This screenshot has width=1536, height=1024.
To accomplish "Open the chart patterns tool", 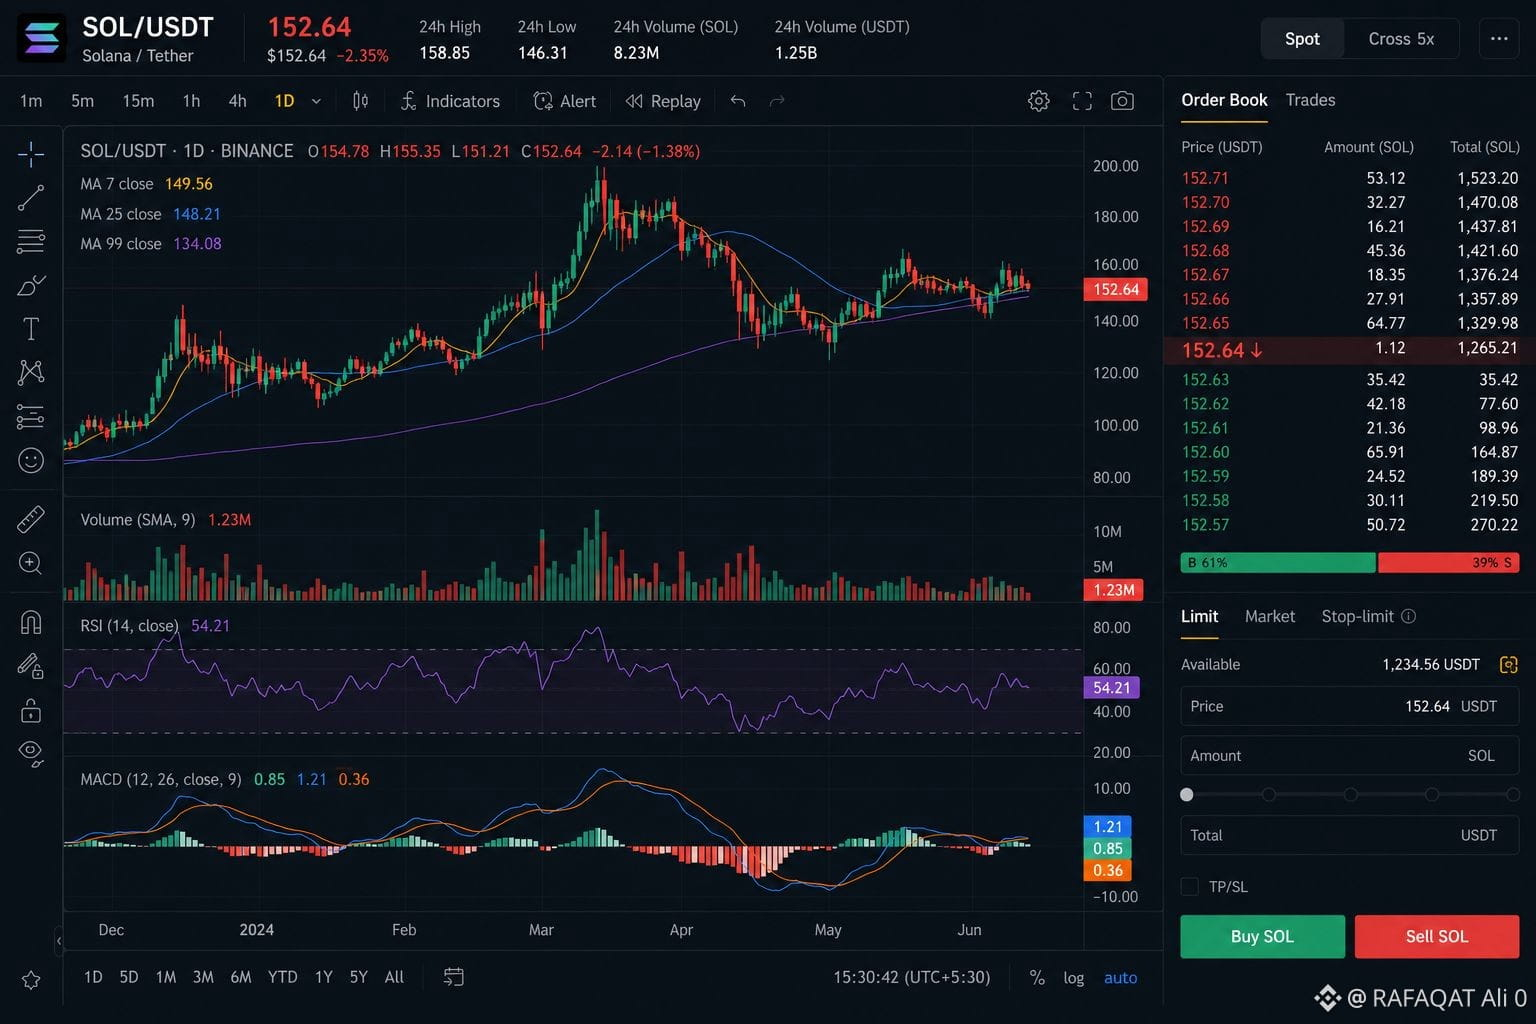I will [x=31, y=373].
